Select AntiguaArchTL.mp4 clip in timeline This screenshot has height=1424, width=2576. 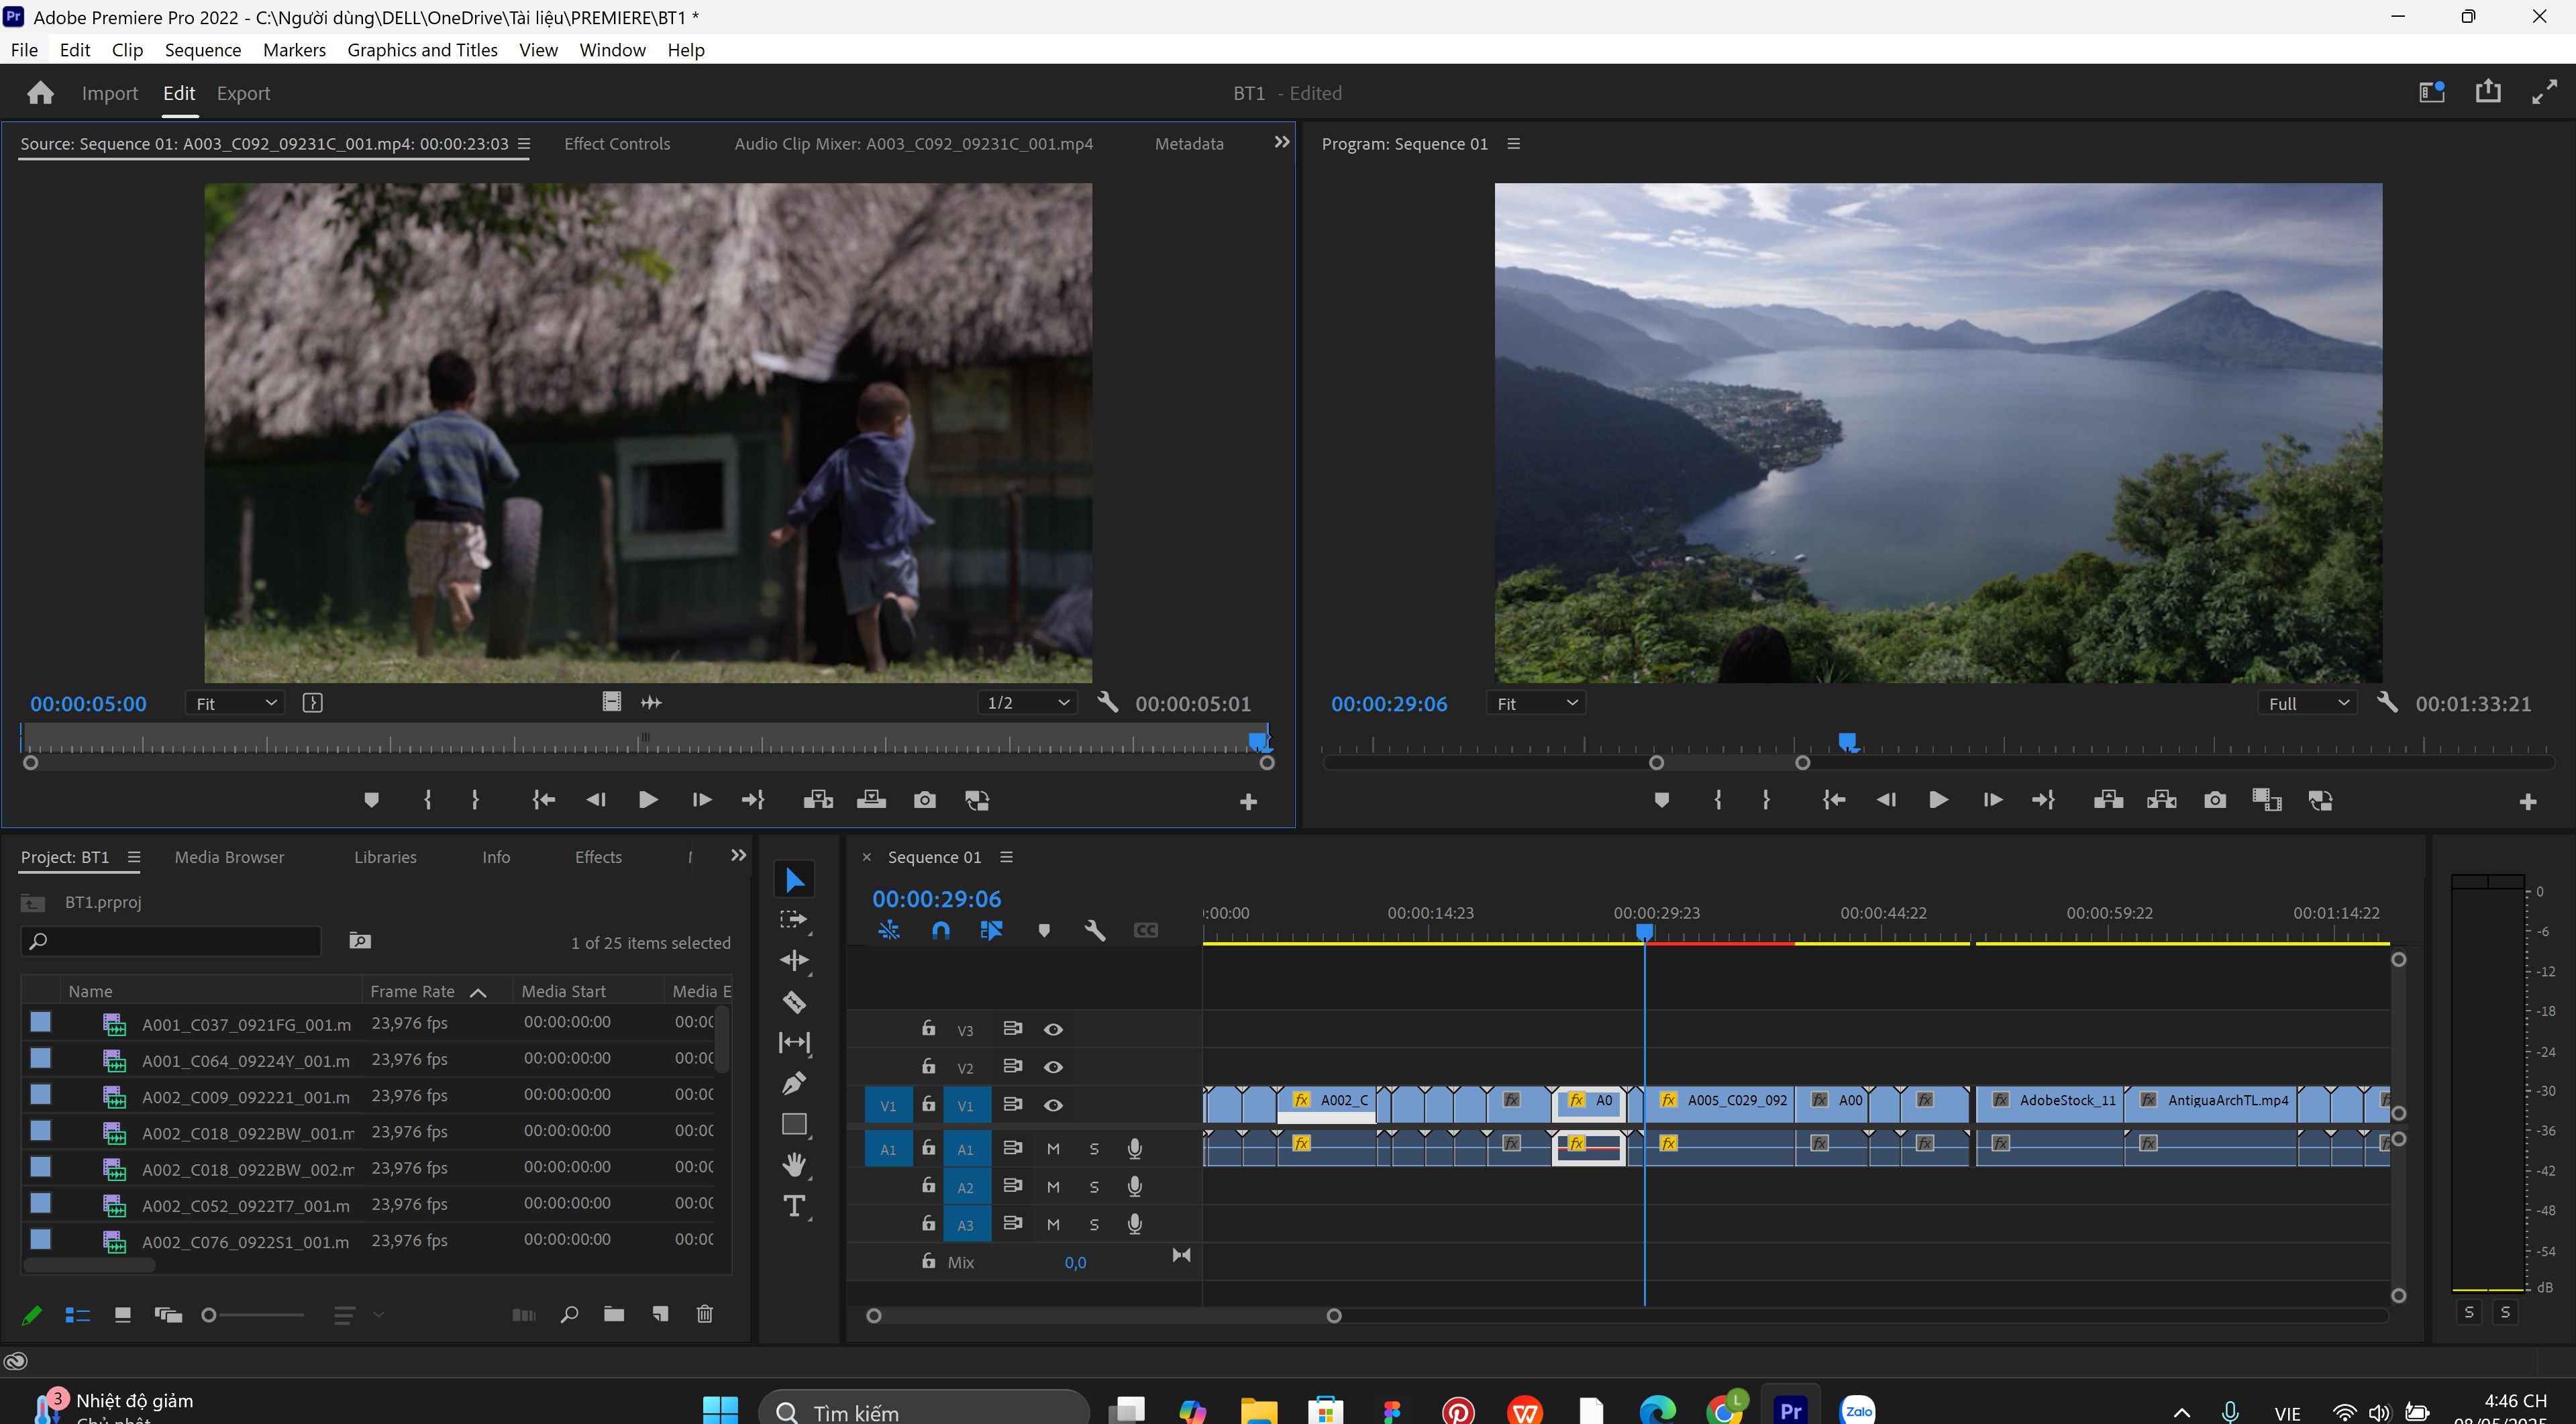[x=2210, y=1104]
